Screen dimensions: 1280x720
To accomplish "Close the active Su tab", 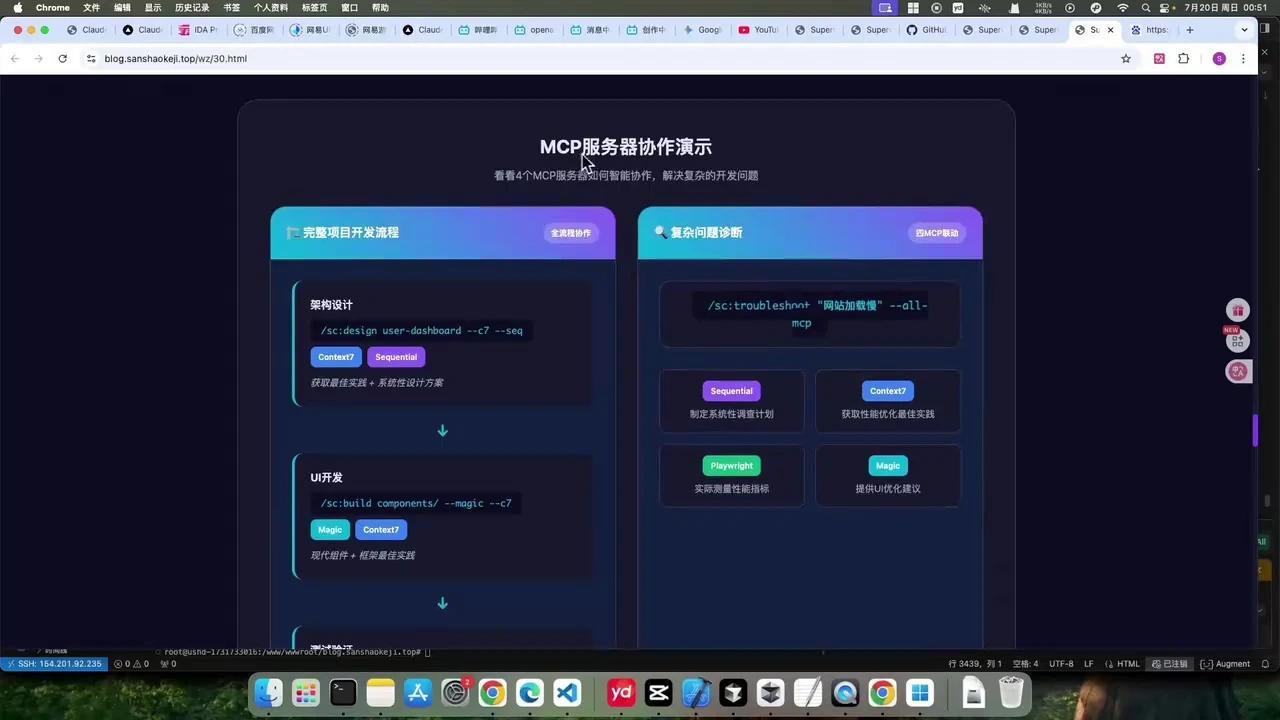I will [1110, 30].
